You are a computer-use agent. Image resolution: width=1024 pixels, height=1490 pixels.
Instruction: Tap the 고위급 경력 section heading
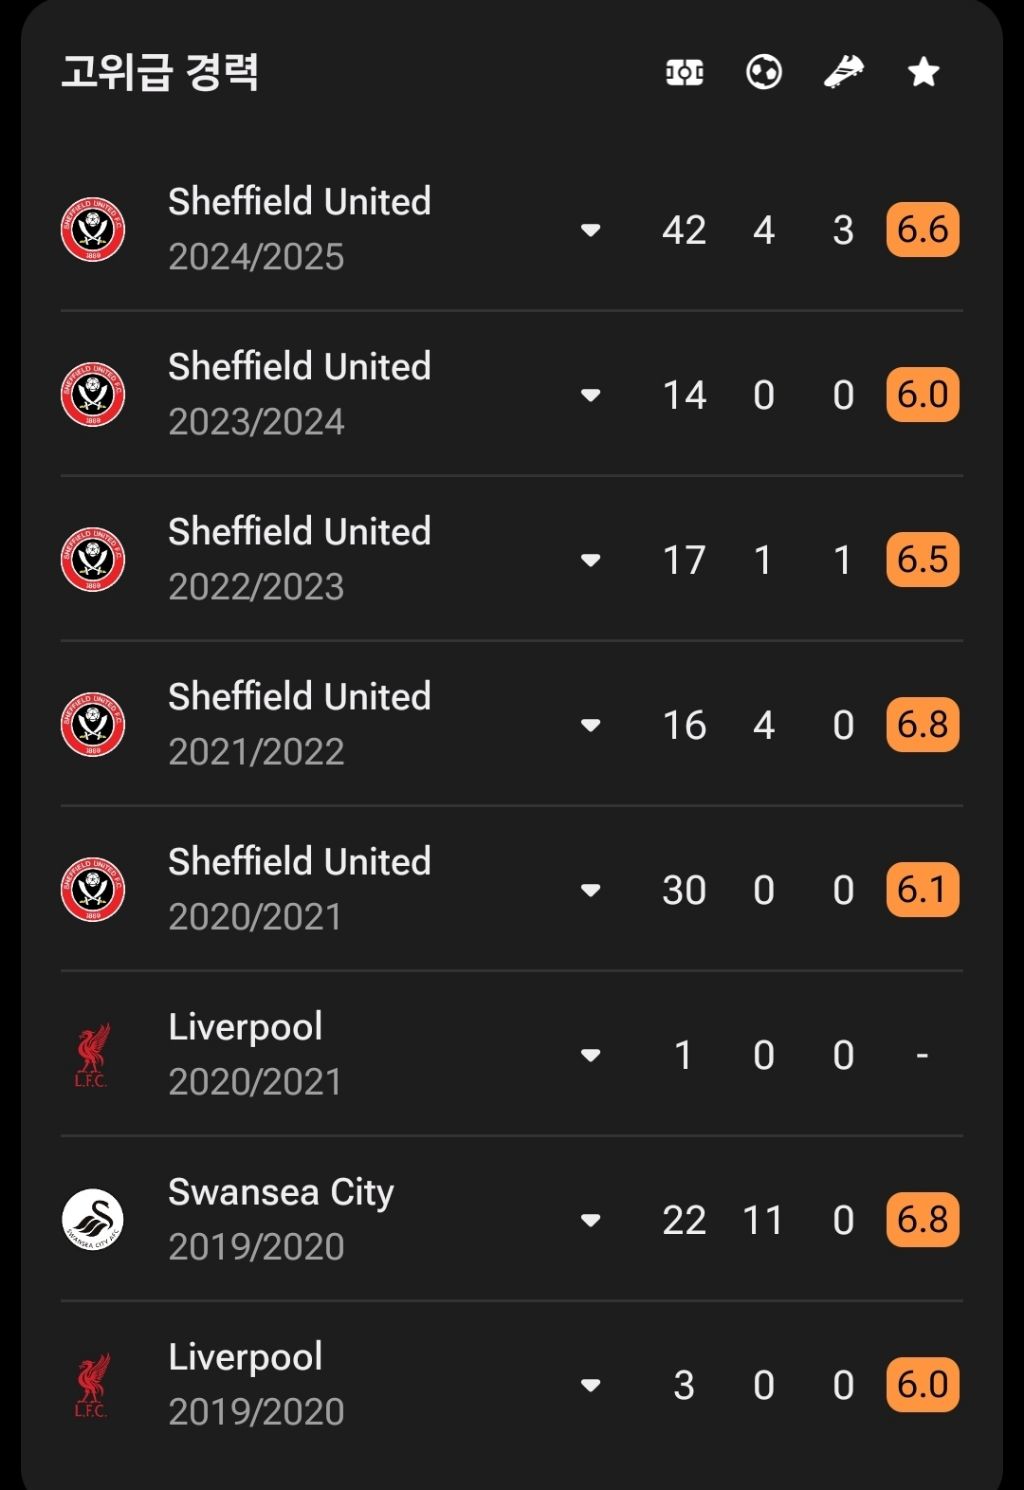point(160,72)
